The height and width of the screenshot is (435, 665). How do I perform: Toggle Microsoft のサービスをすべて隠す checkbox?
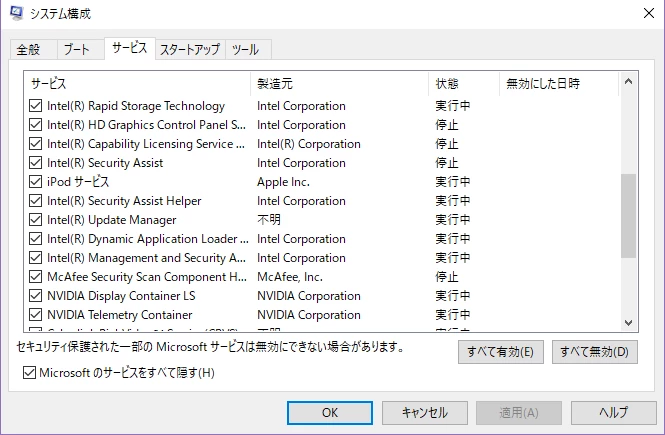tap(29, 373)
